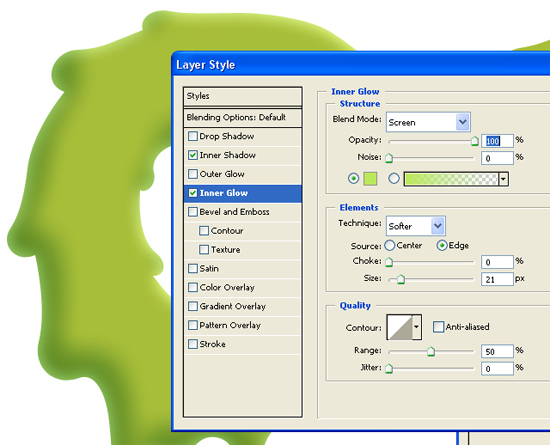The image size is (550, 445).
Task: Select the gradient glow radio button
Action: 394,178
